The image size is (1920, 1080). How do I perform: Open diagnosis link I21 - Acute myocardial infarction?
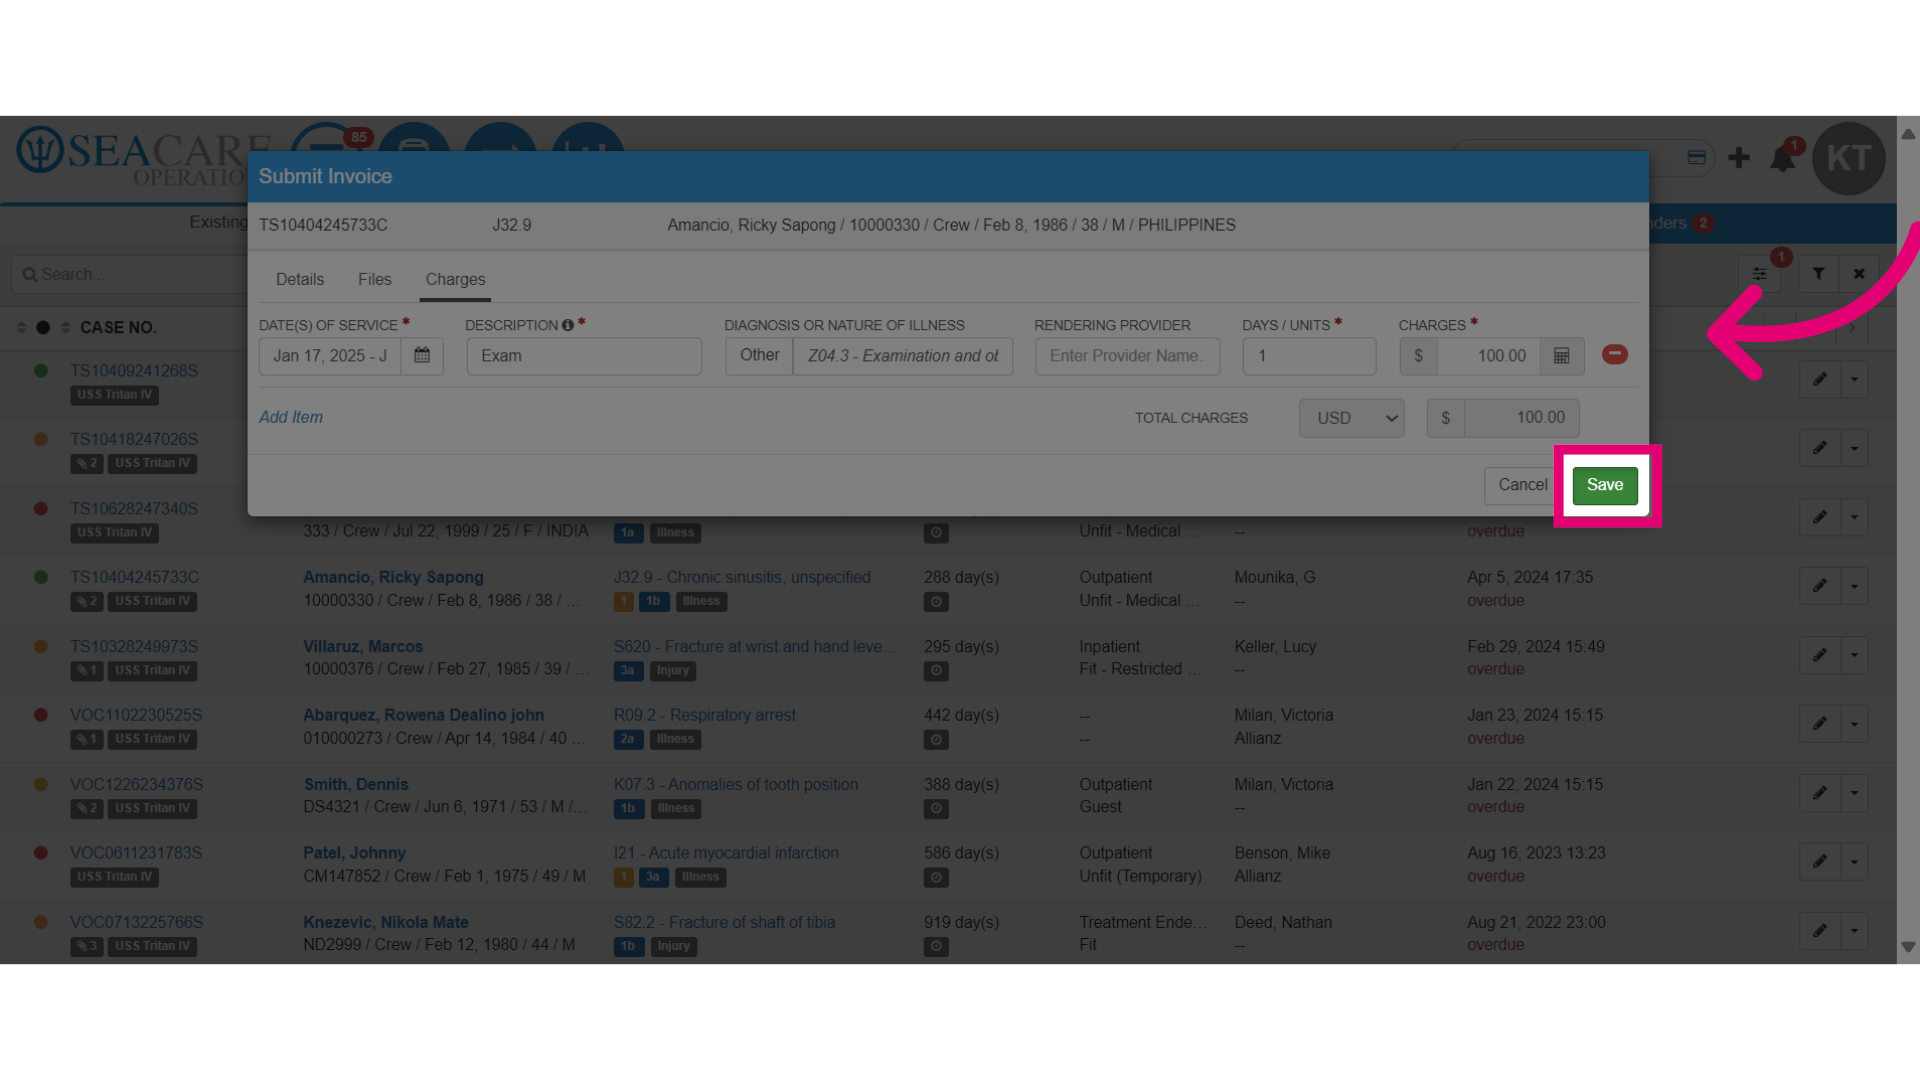(726, 853)
